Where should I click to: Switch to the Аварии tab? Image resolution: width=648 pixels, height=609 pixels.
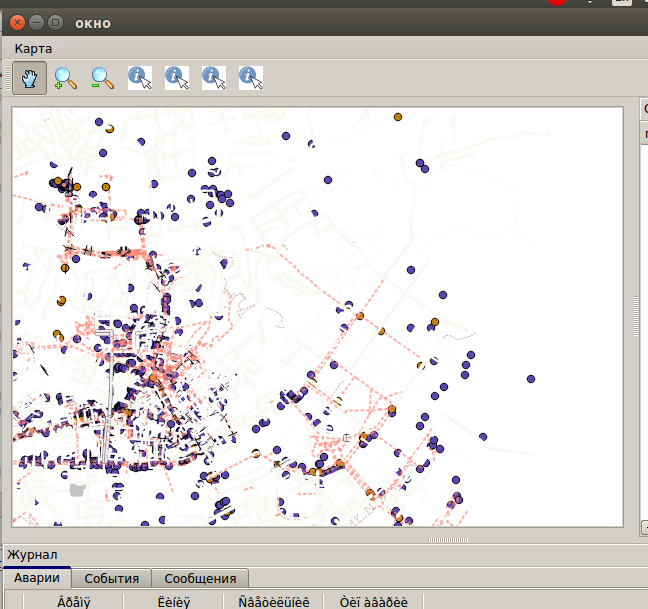pyautogui.click(x=36, y=578)
